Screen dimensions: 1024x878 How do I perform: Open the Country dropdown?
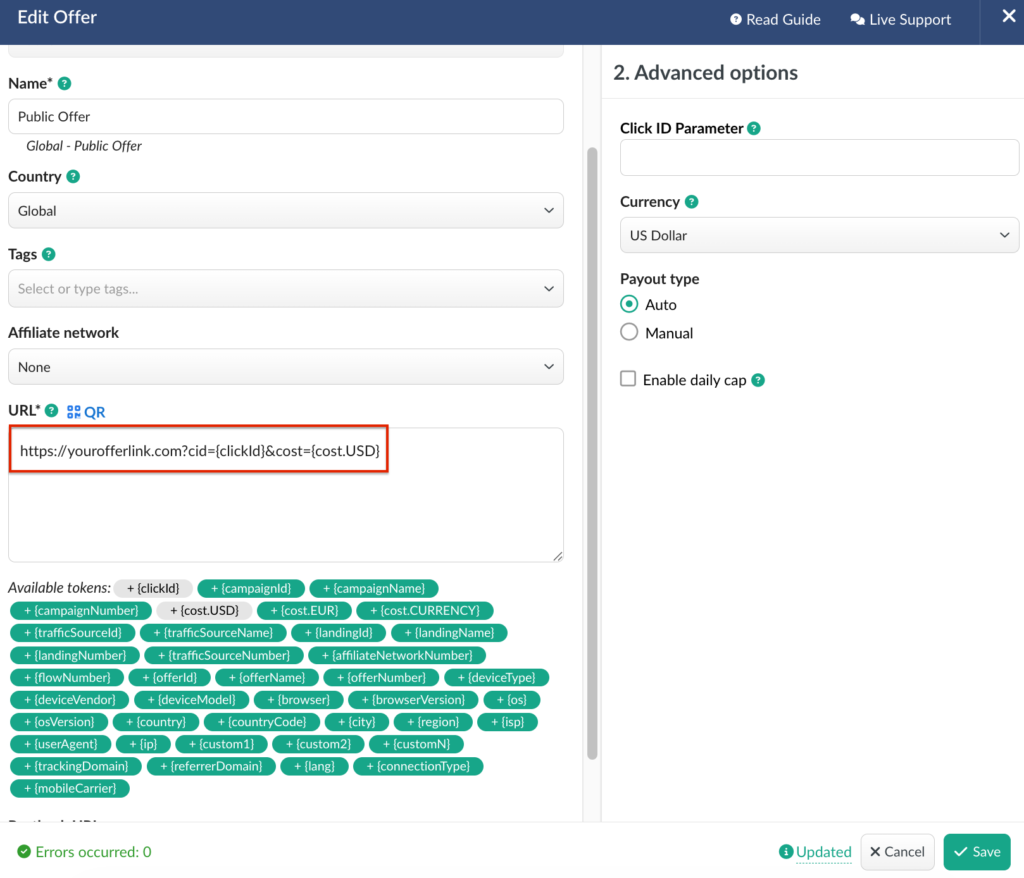tap(285, 211)
